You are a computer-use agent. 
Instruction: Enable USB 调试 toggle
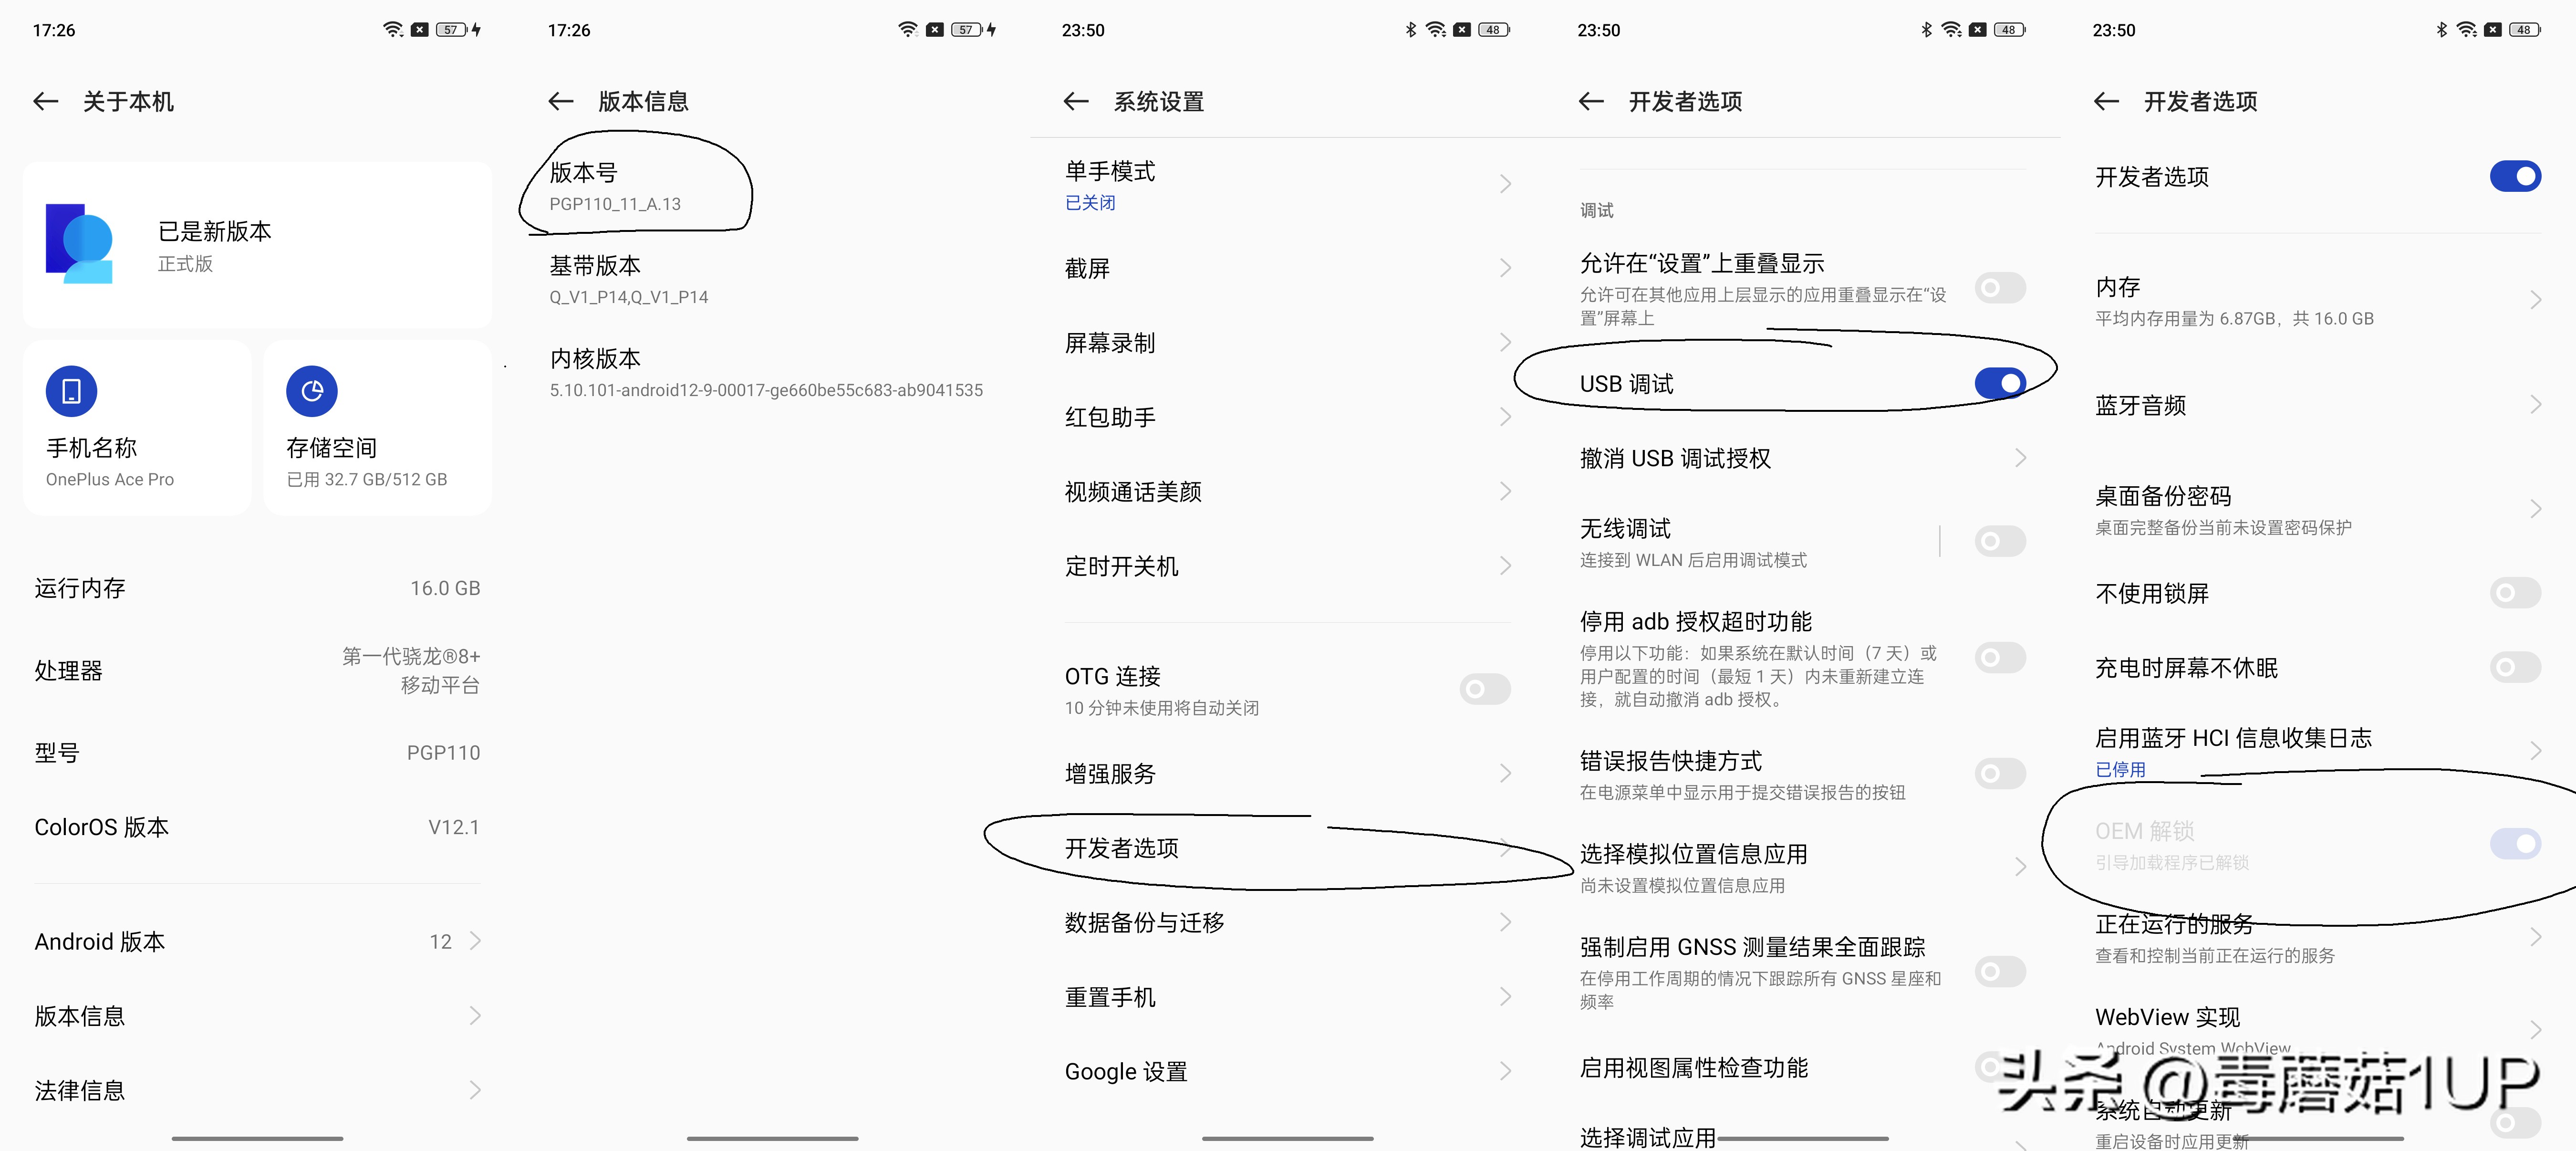(x=2002, y=382)
